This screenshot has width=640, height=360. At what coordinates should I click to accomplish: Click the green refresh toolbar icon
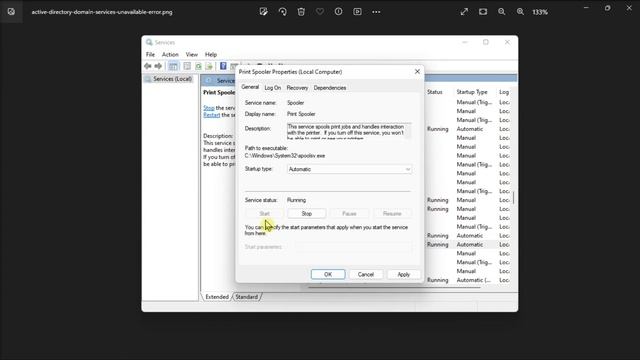point(198,66)
